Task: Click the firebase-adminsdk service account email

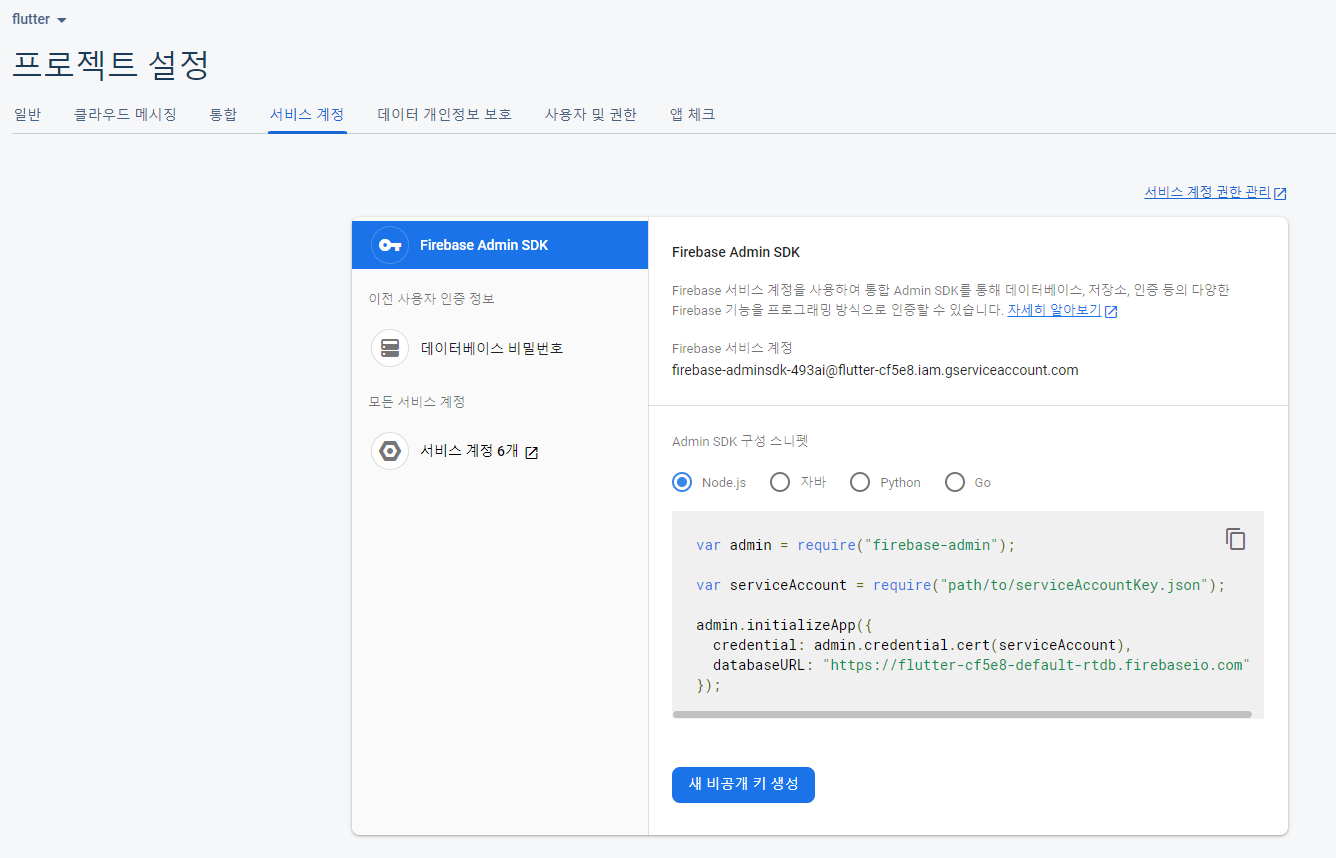Action: [875, 370]
